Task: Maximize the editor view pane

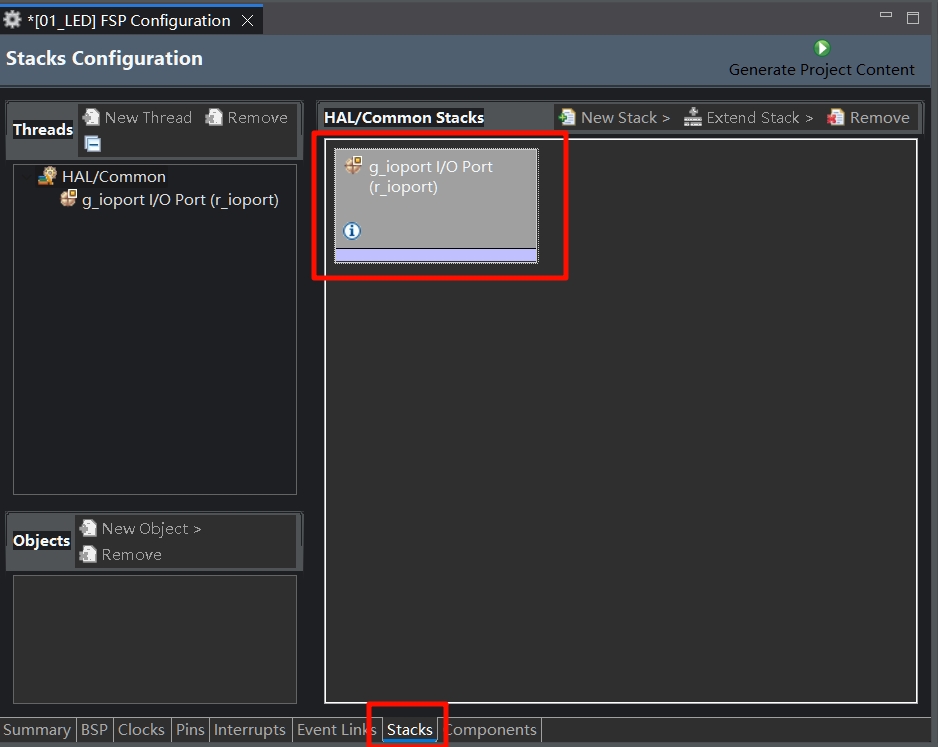Action: [912, 17]
